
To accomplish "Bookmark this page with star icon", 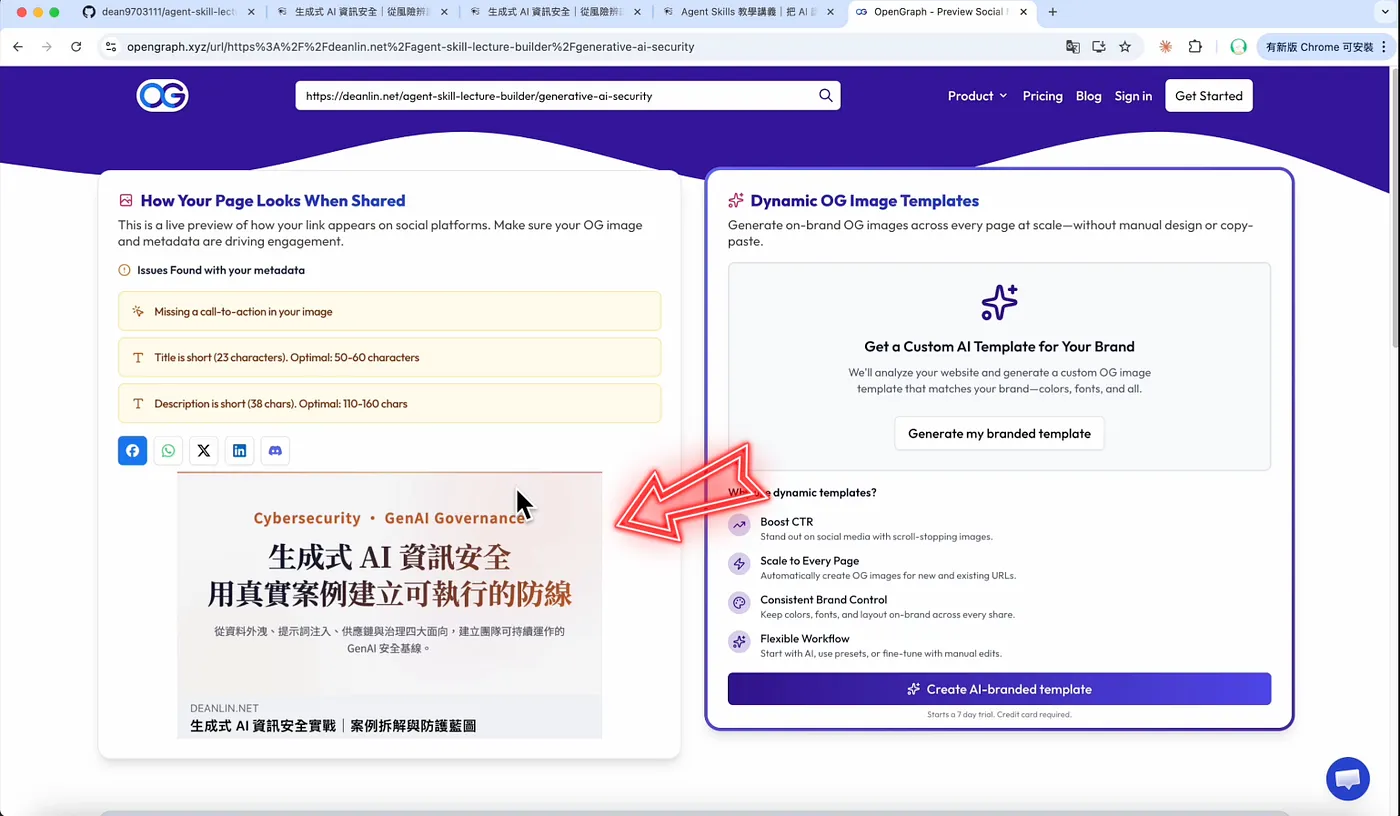I will (1125, 46).
